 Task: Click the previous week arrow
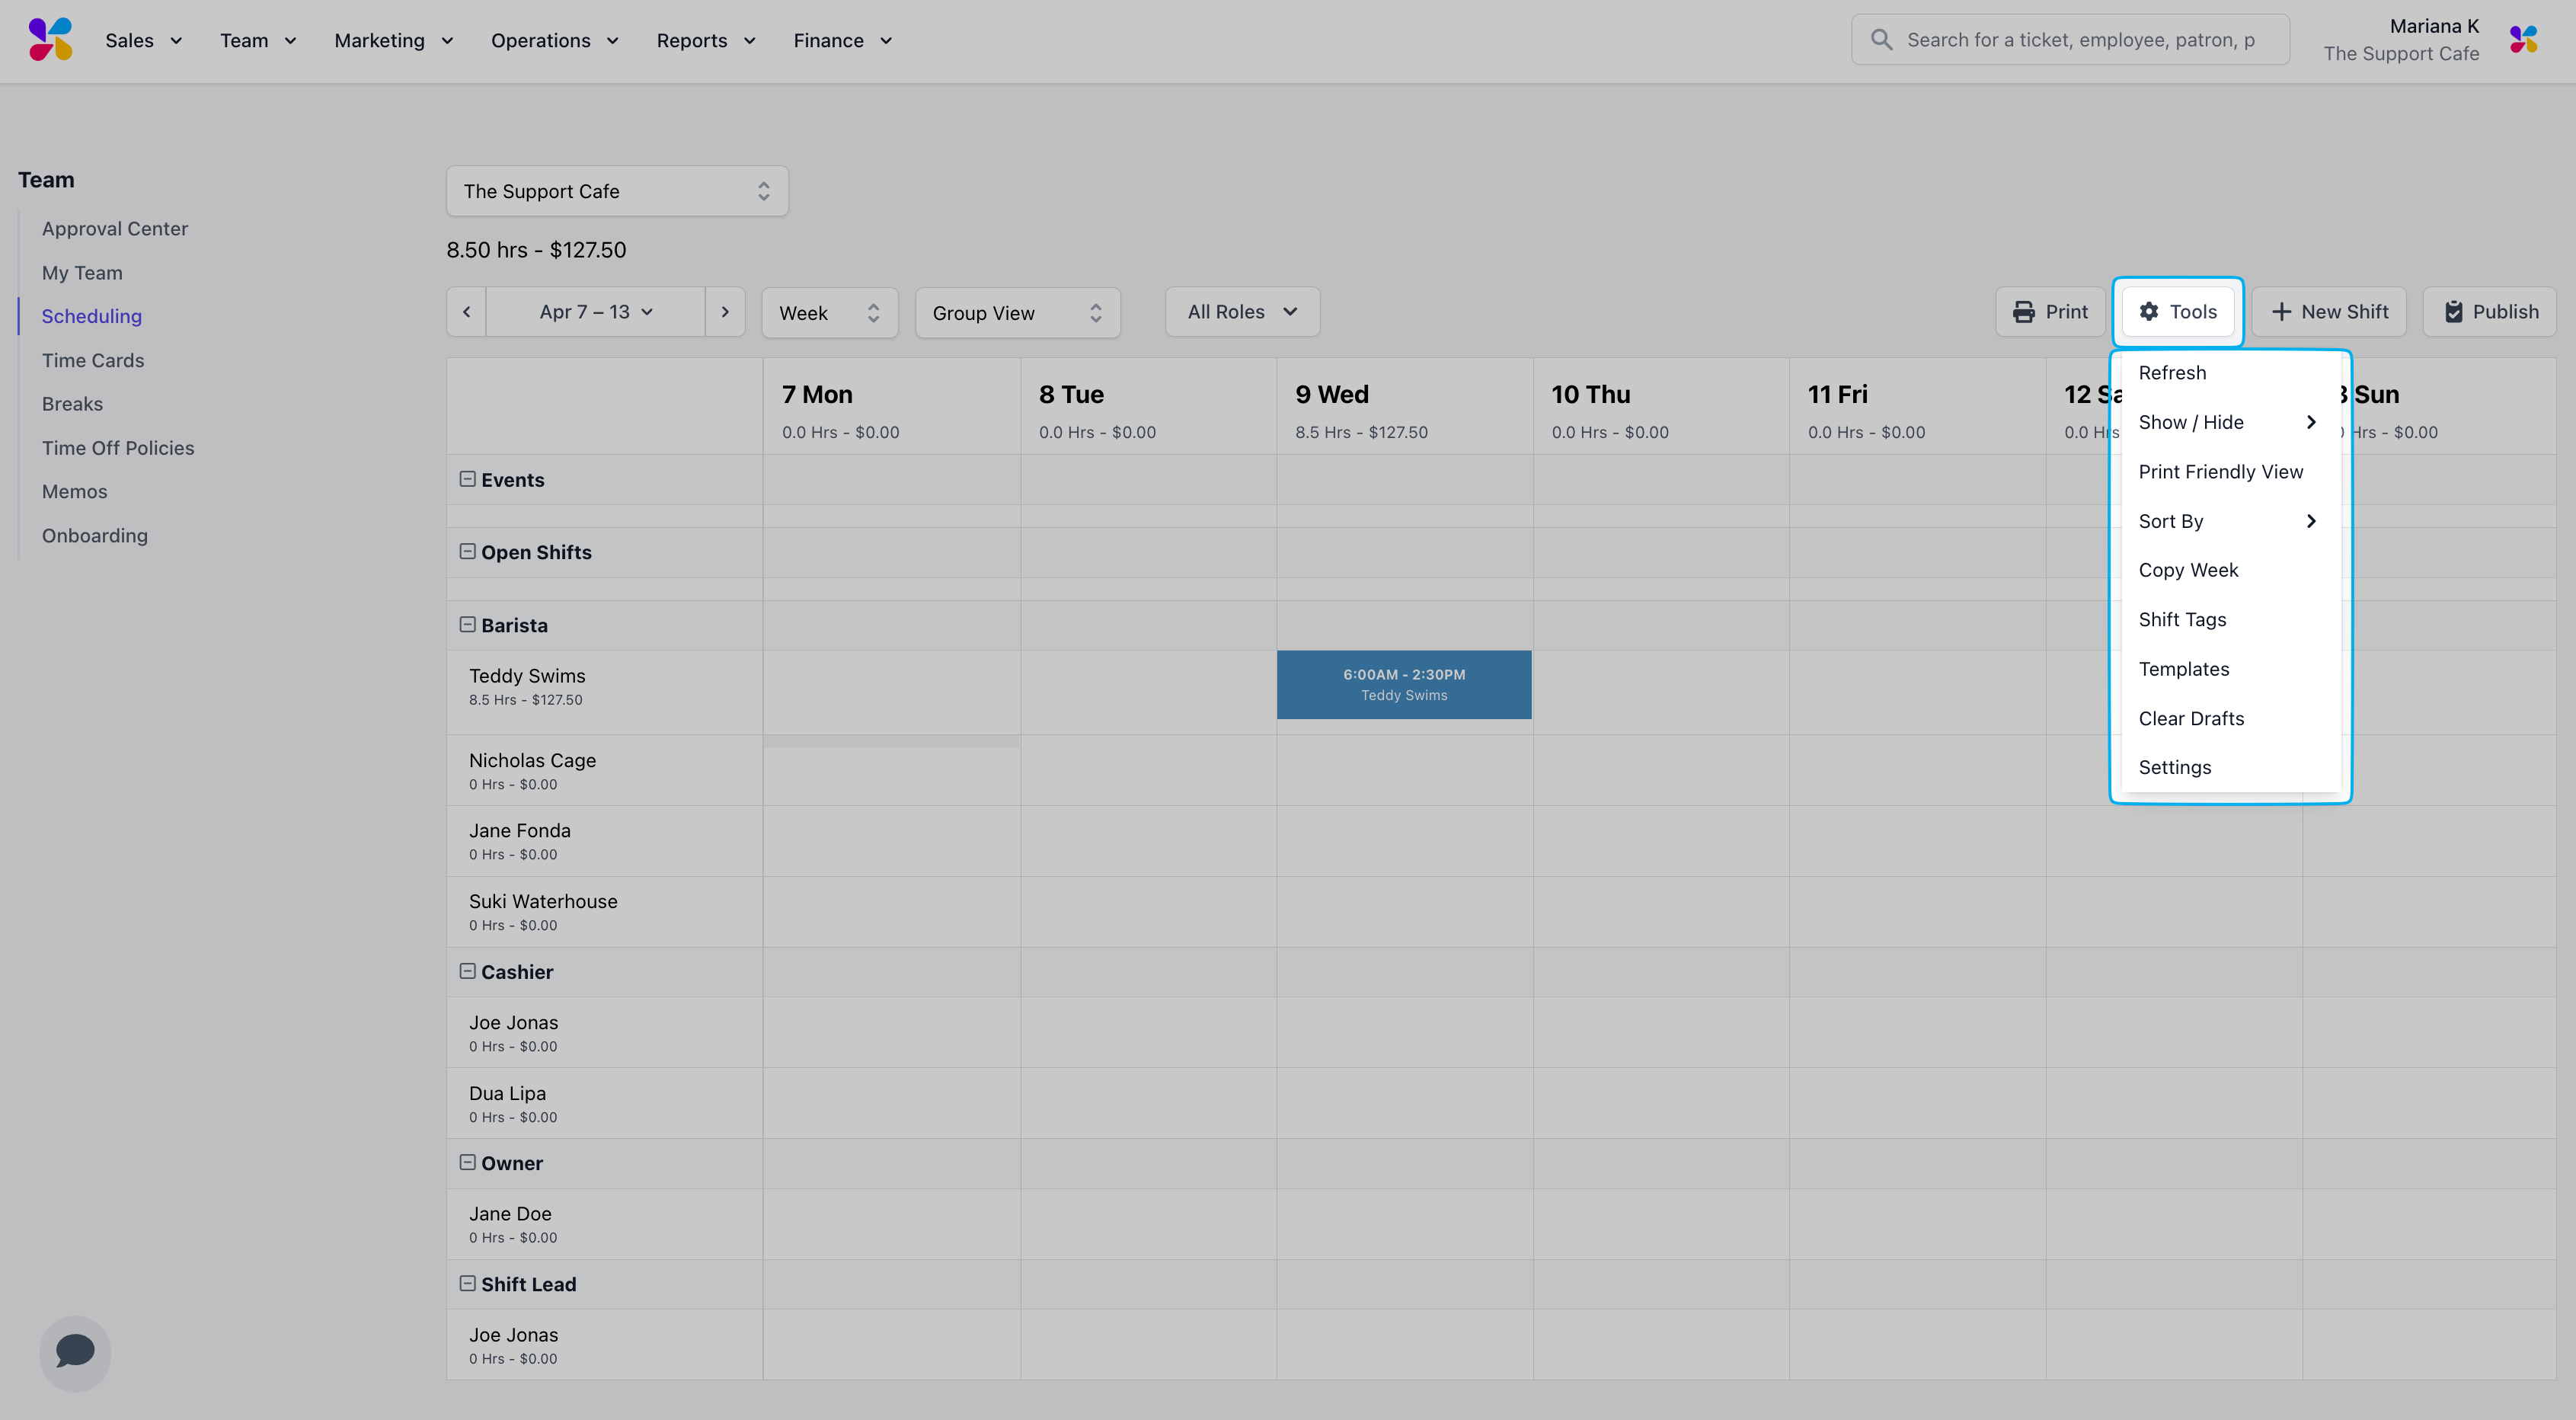466,312
